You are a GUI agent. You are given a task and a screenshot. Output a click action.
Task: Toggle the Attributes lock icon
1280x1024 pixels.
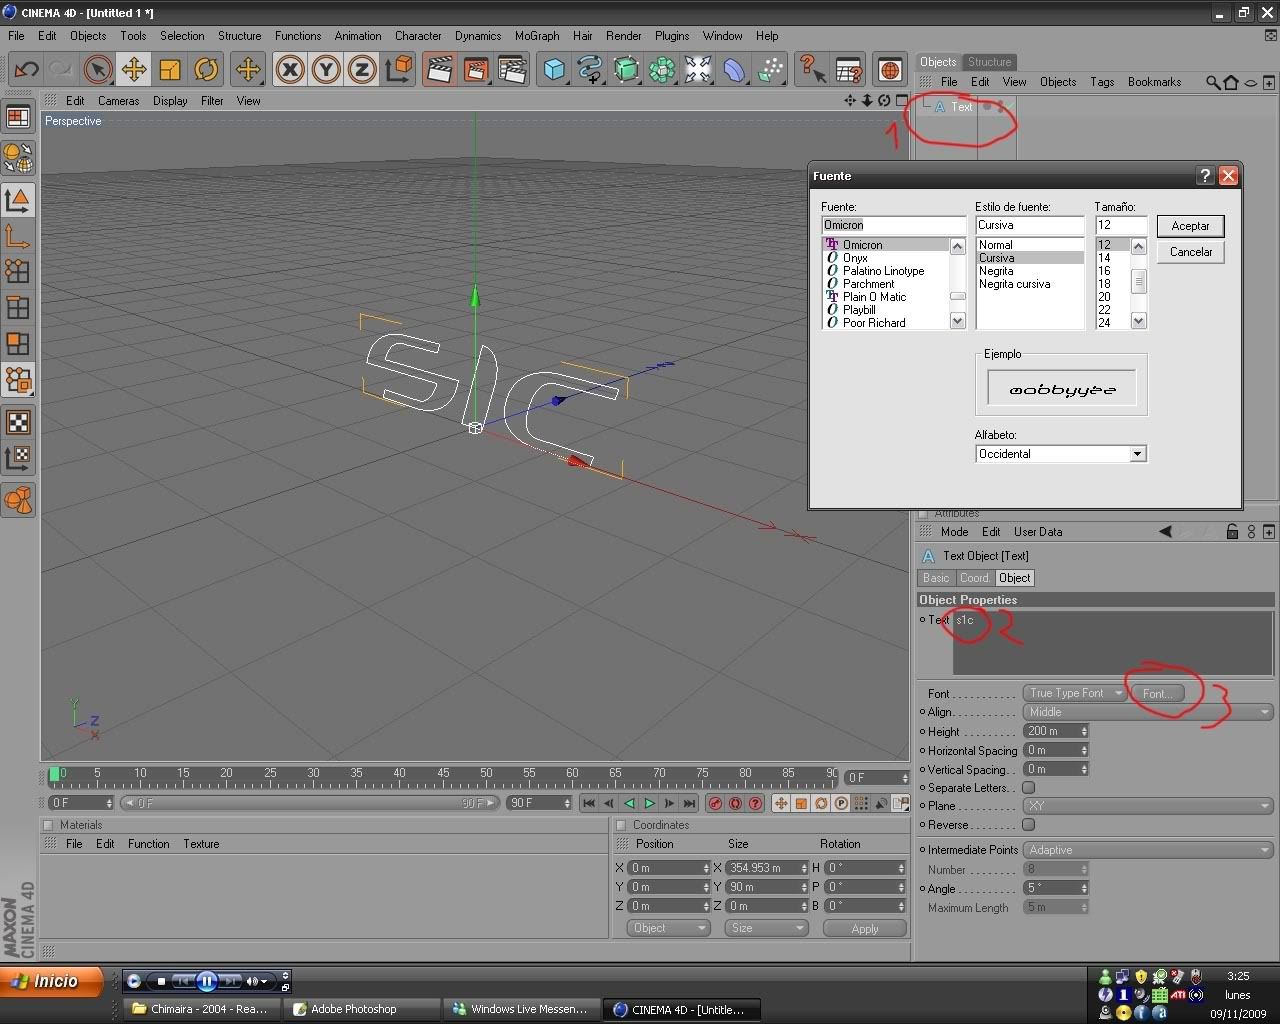(1232, 532)
